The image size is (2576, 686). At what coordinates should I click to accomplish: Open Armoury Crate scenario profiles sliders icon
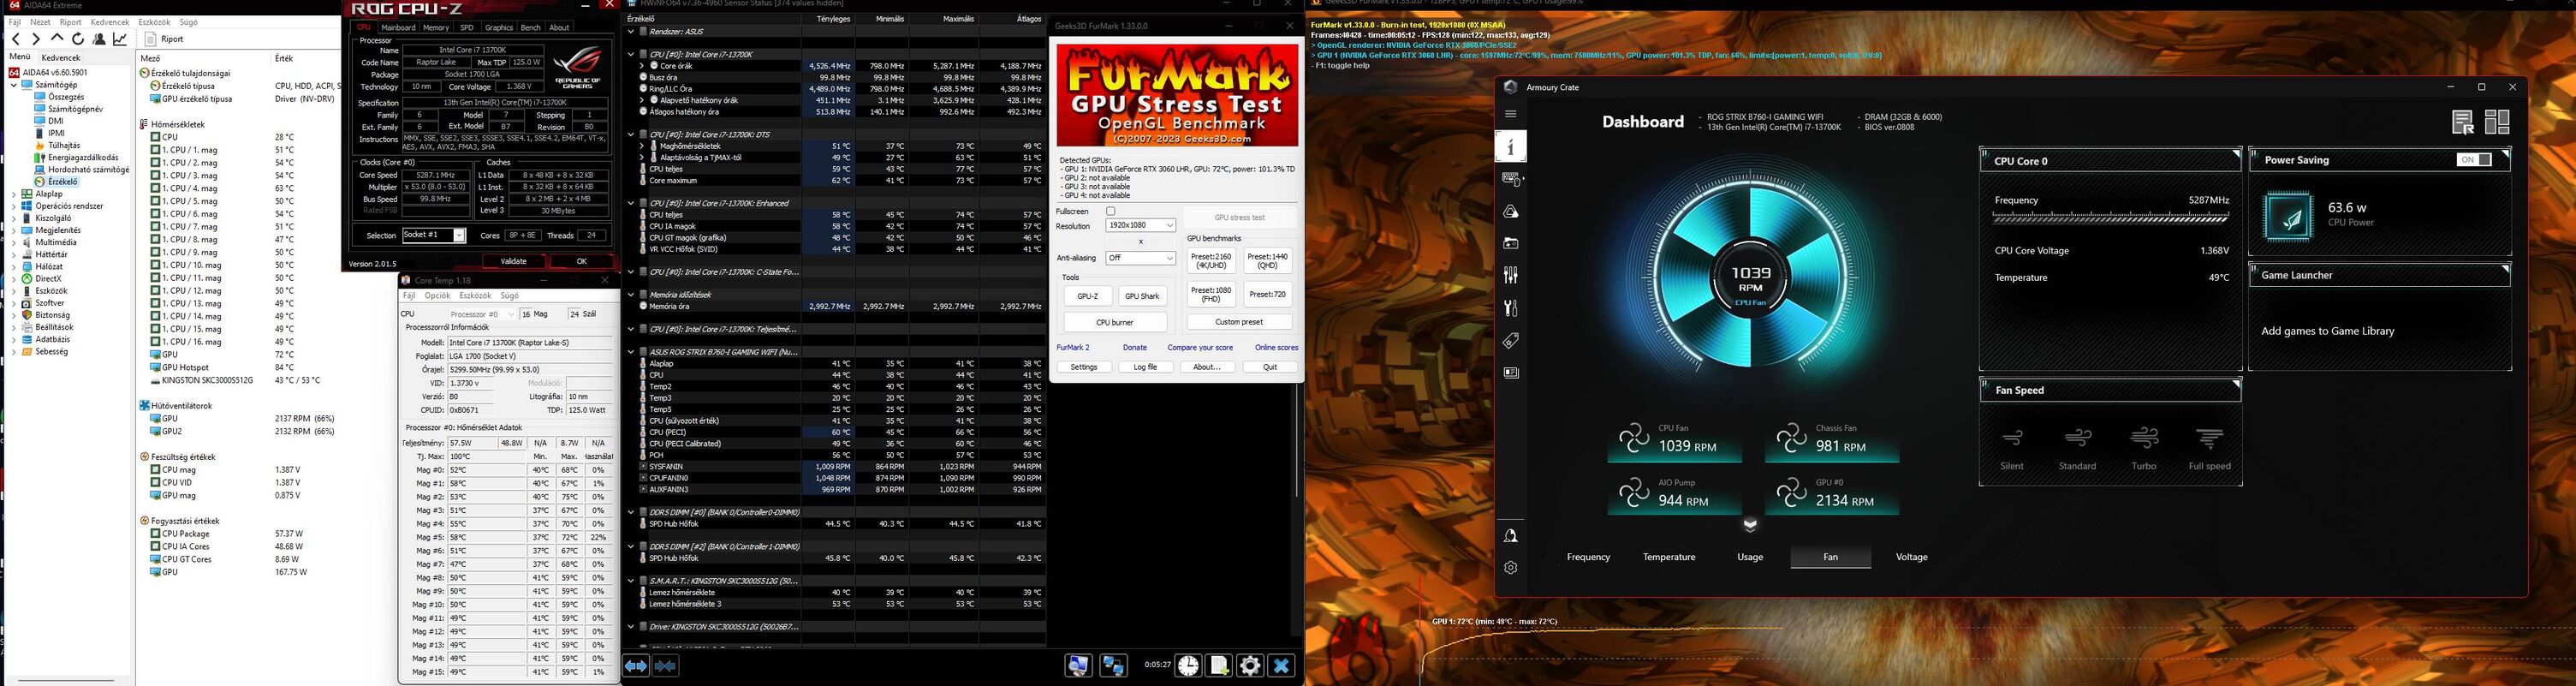point(1511,275)
